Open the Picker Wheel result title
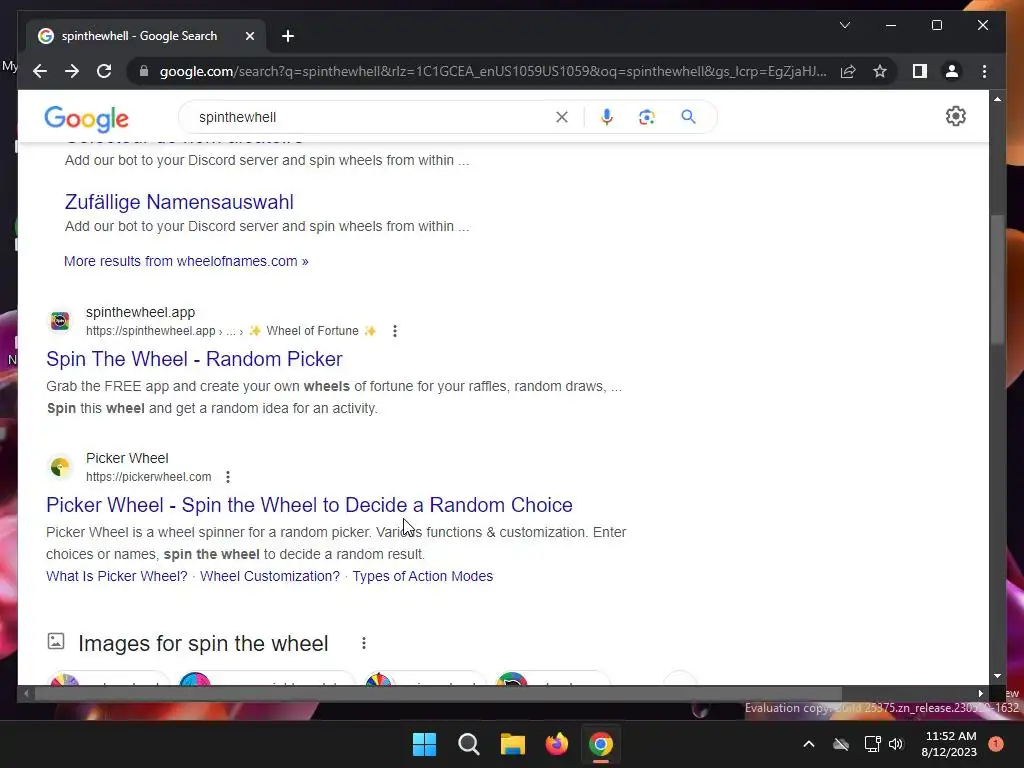This screenshot has height=768, width=1024. (x=310, y=505)
